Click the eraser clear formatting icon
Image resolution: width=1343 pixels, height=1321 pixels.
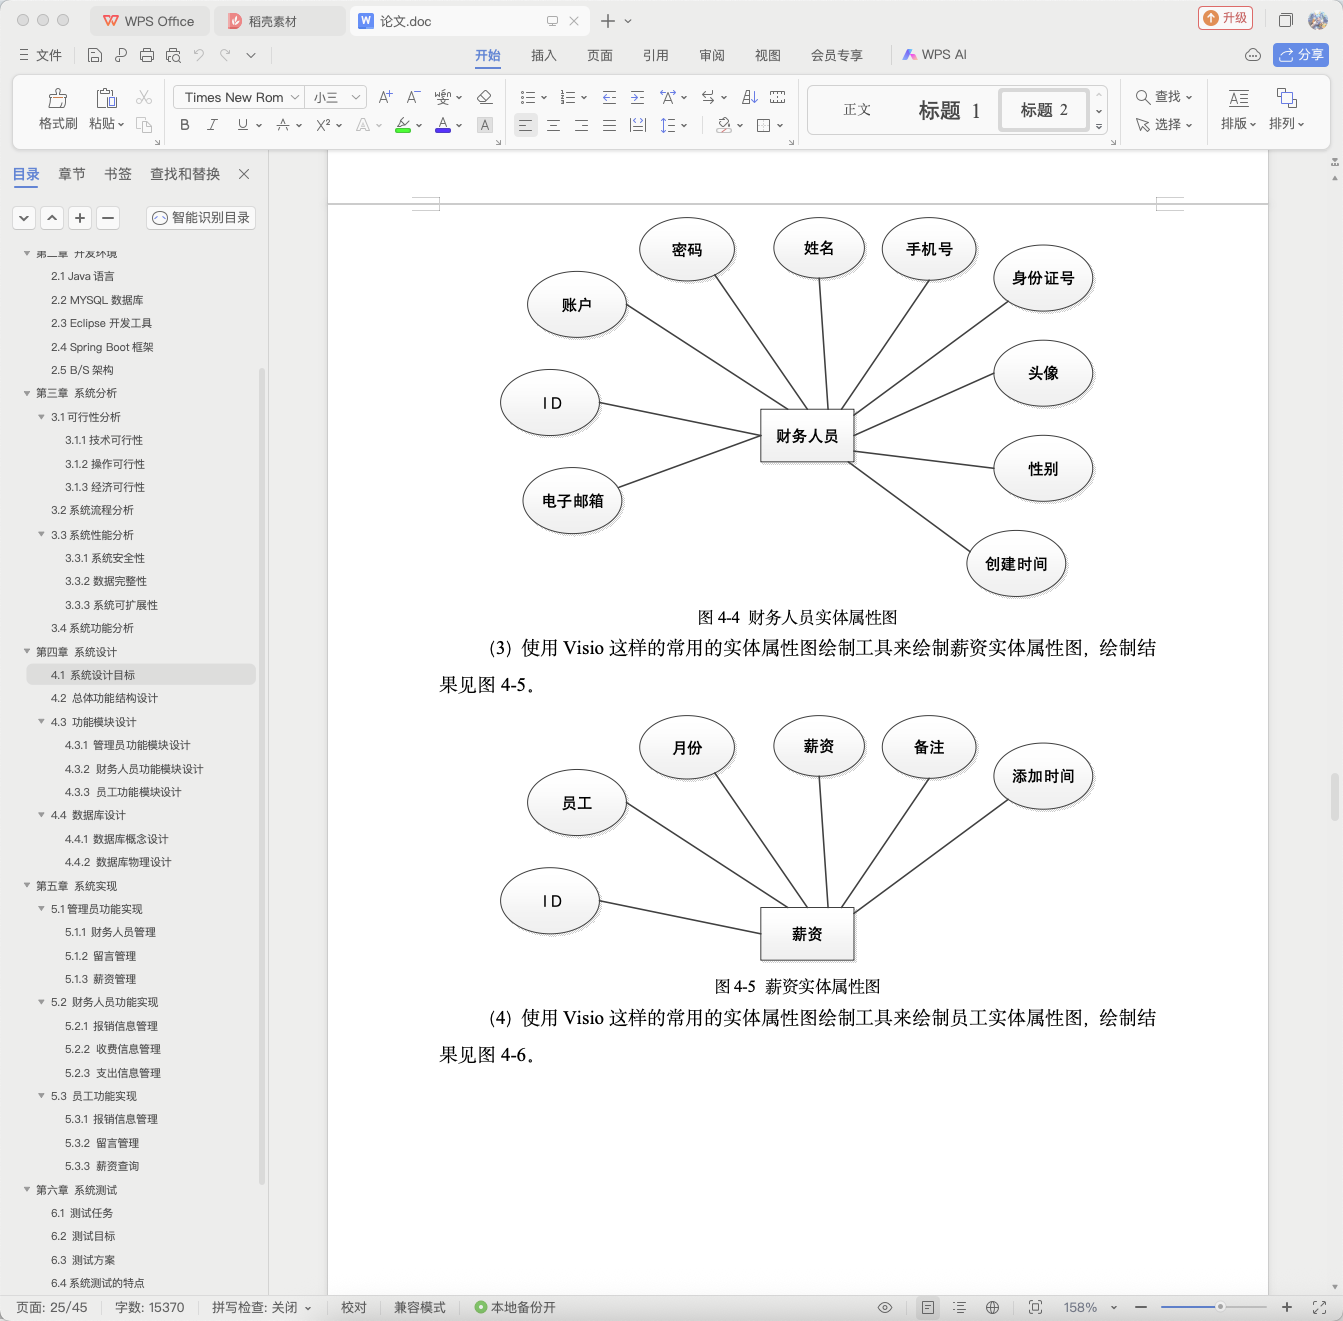pos(485,97)
